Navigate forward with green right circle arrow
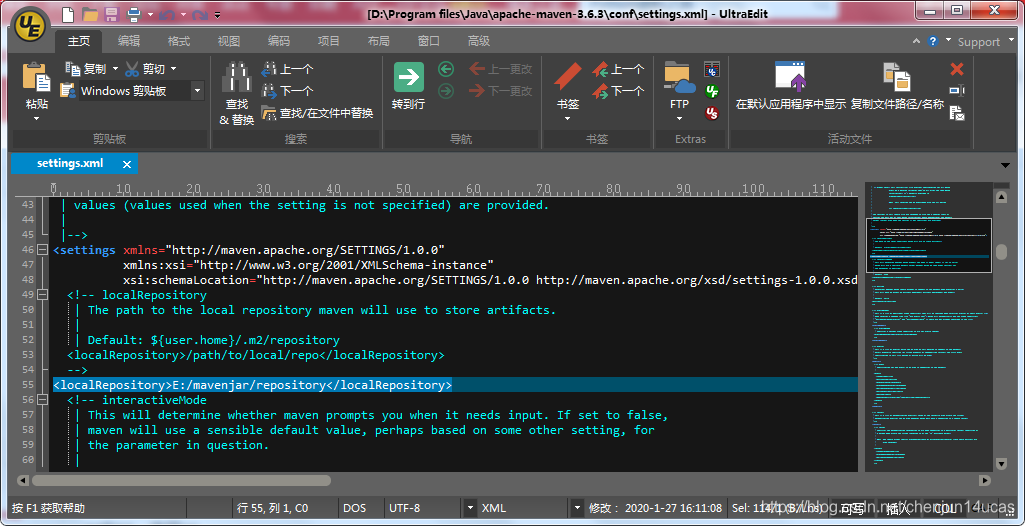The width and height of the screenshot is (1025, 526). [x=446, y=91]
